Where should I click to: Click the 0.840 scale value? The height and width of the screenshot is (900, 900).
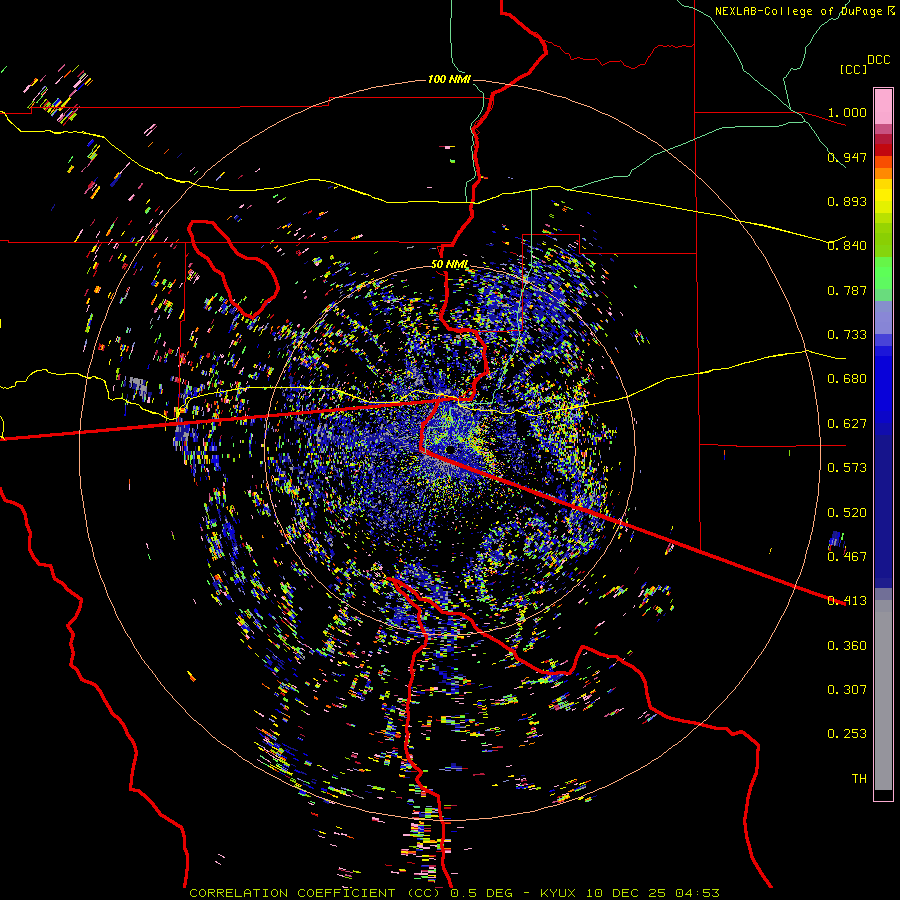point(847,246)
